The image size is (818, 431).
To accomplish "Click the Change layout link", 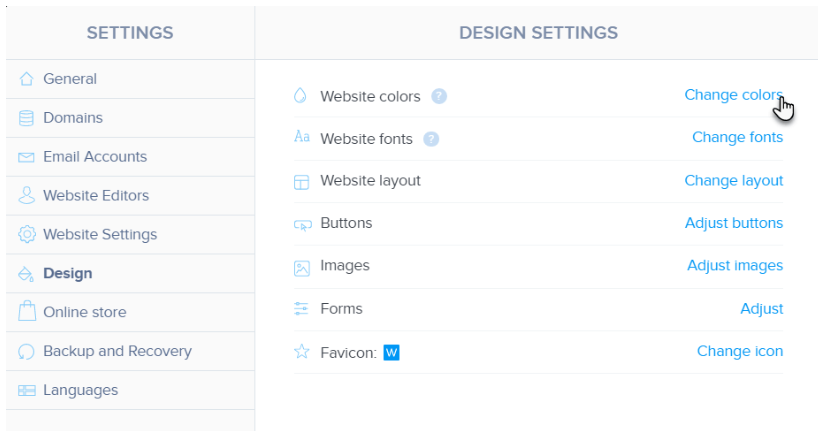I will [733, 181].
